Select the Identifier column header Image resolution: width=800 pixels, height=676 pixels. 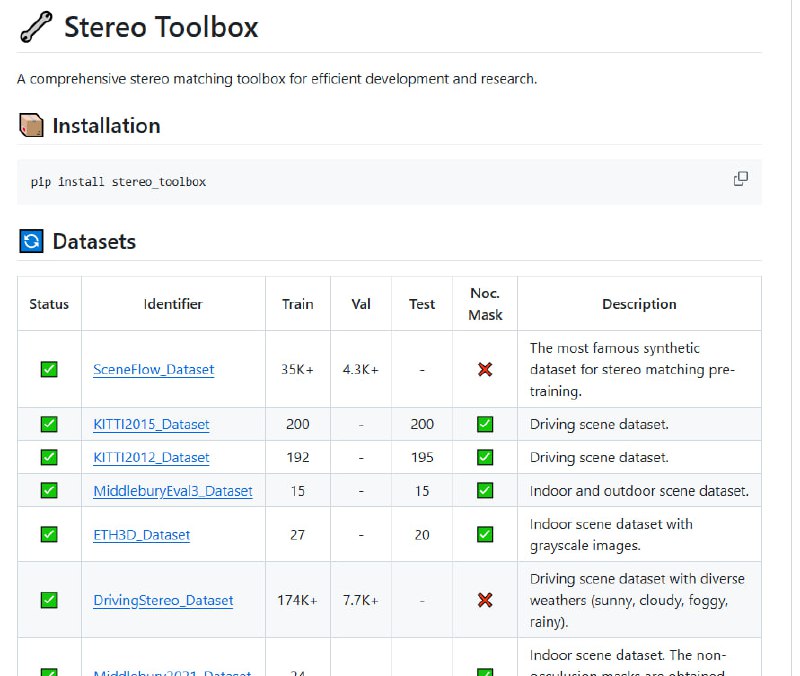[173, 303]
